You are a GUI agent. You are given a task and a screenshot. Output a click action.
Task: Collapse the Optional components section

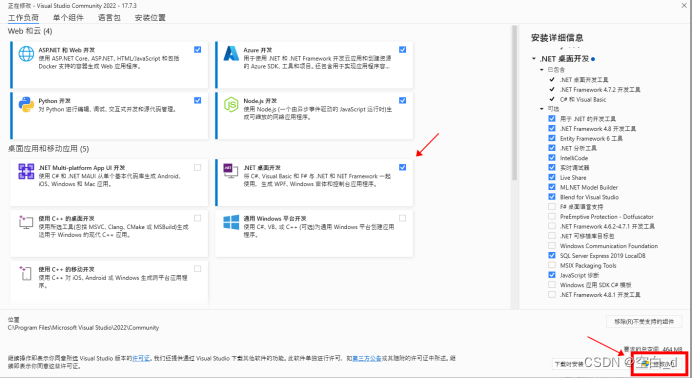[542, 109]
